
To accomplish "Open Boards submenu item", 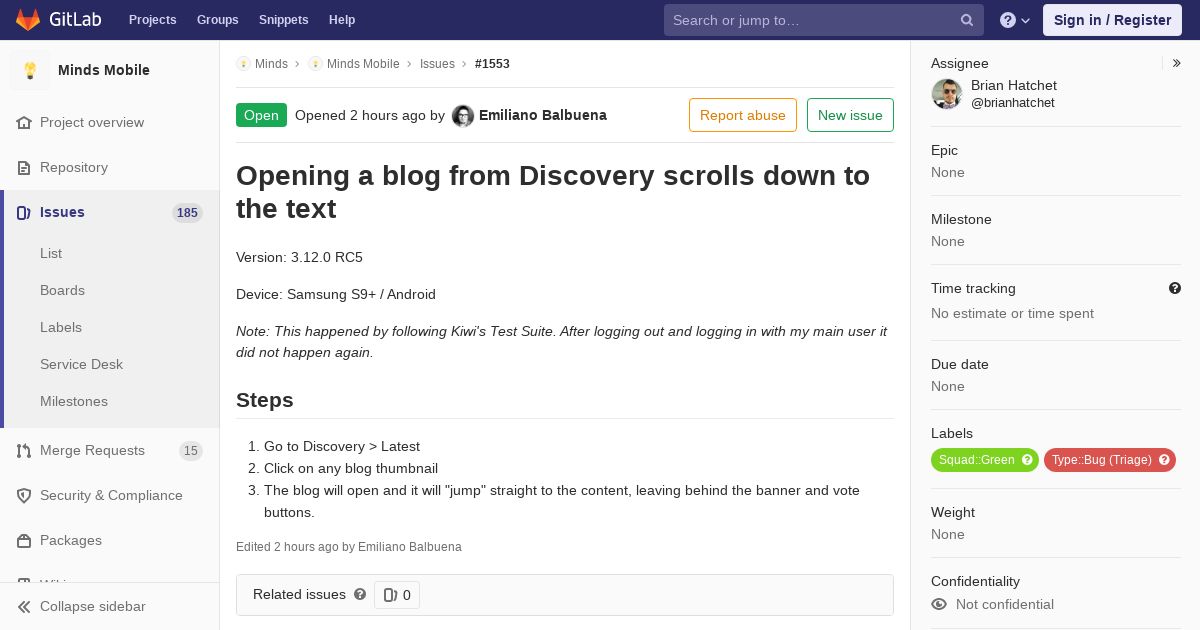I will [62, 290].
